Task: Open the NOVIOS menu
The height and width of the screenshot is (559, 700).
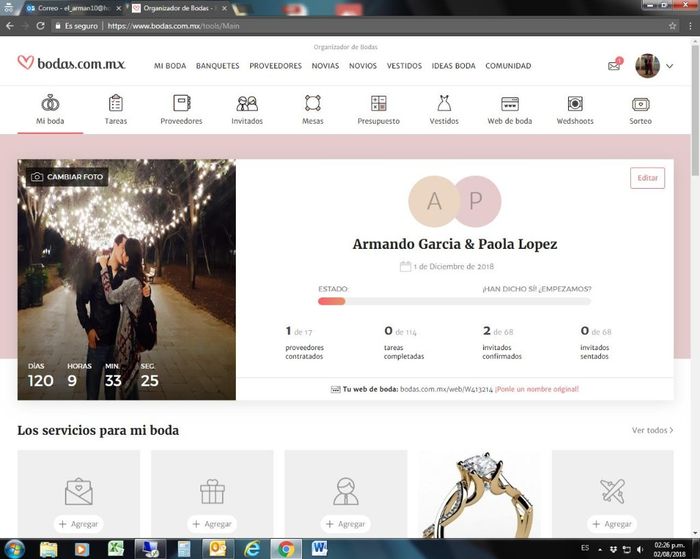Action: 362,66
